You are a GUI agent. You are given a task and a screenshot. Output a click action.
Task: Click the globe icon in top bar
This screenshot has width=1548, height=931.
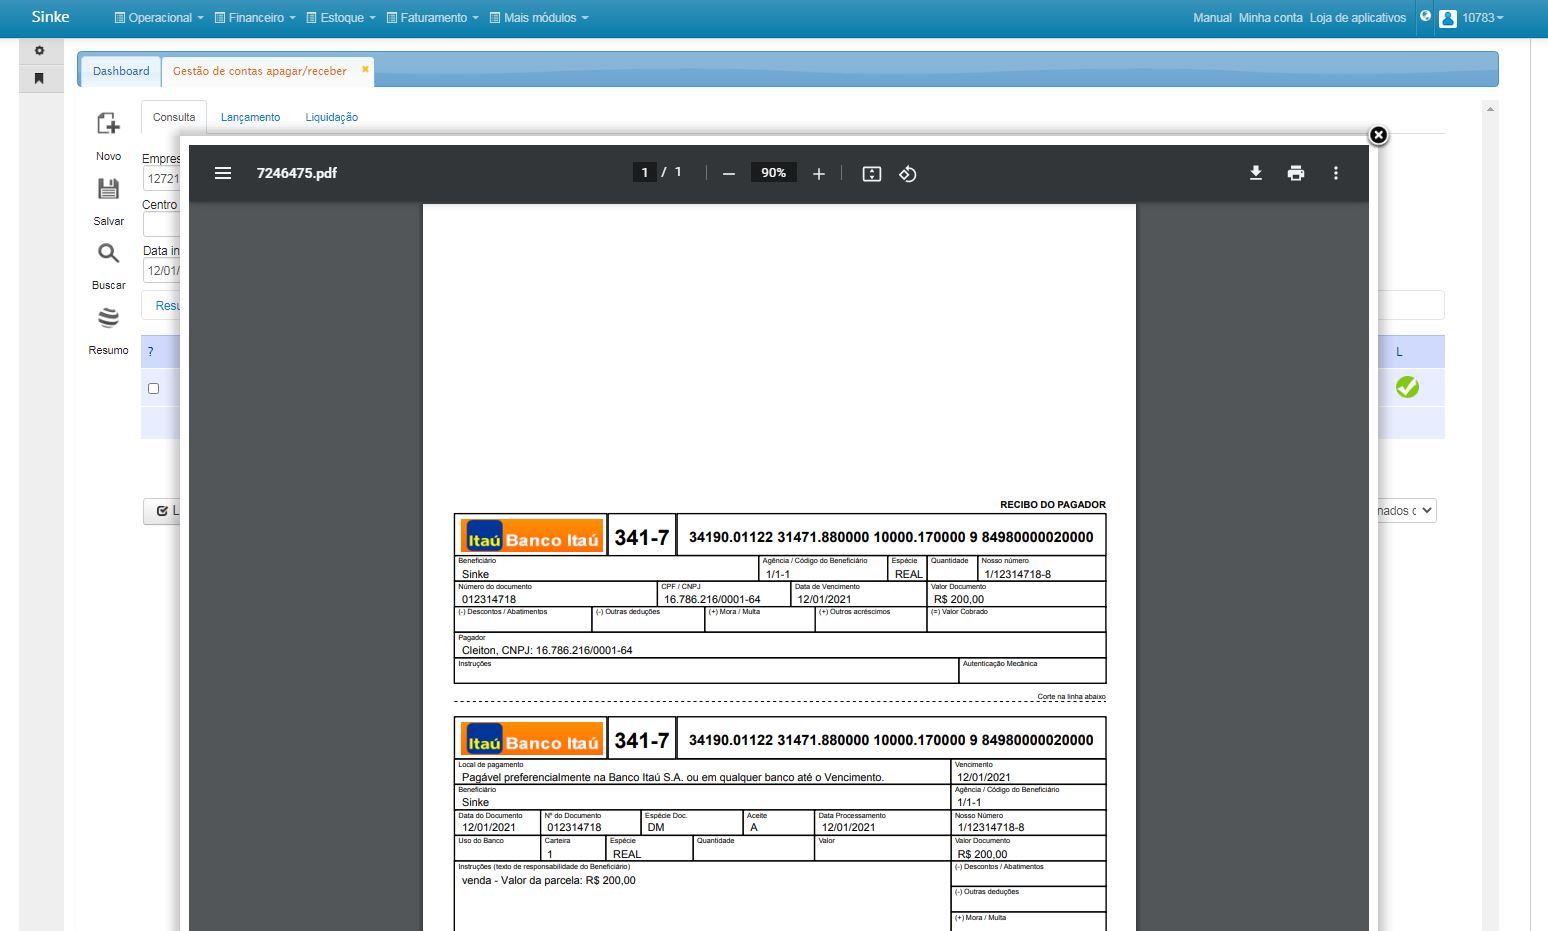click(1426, 16)
